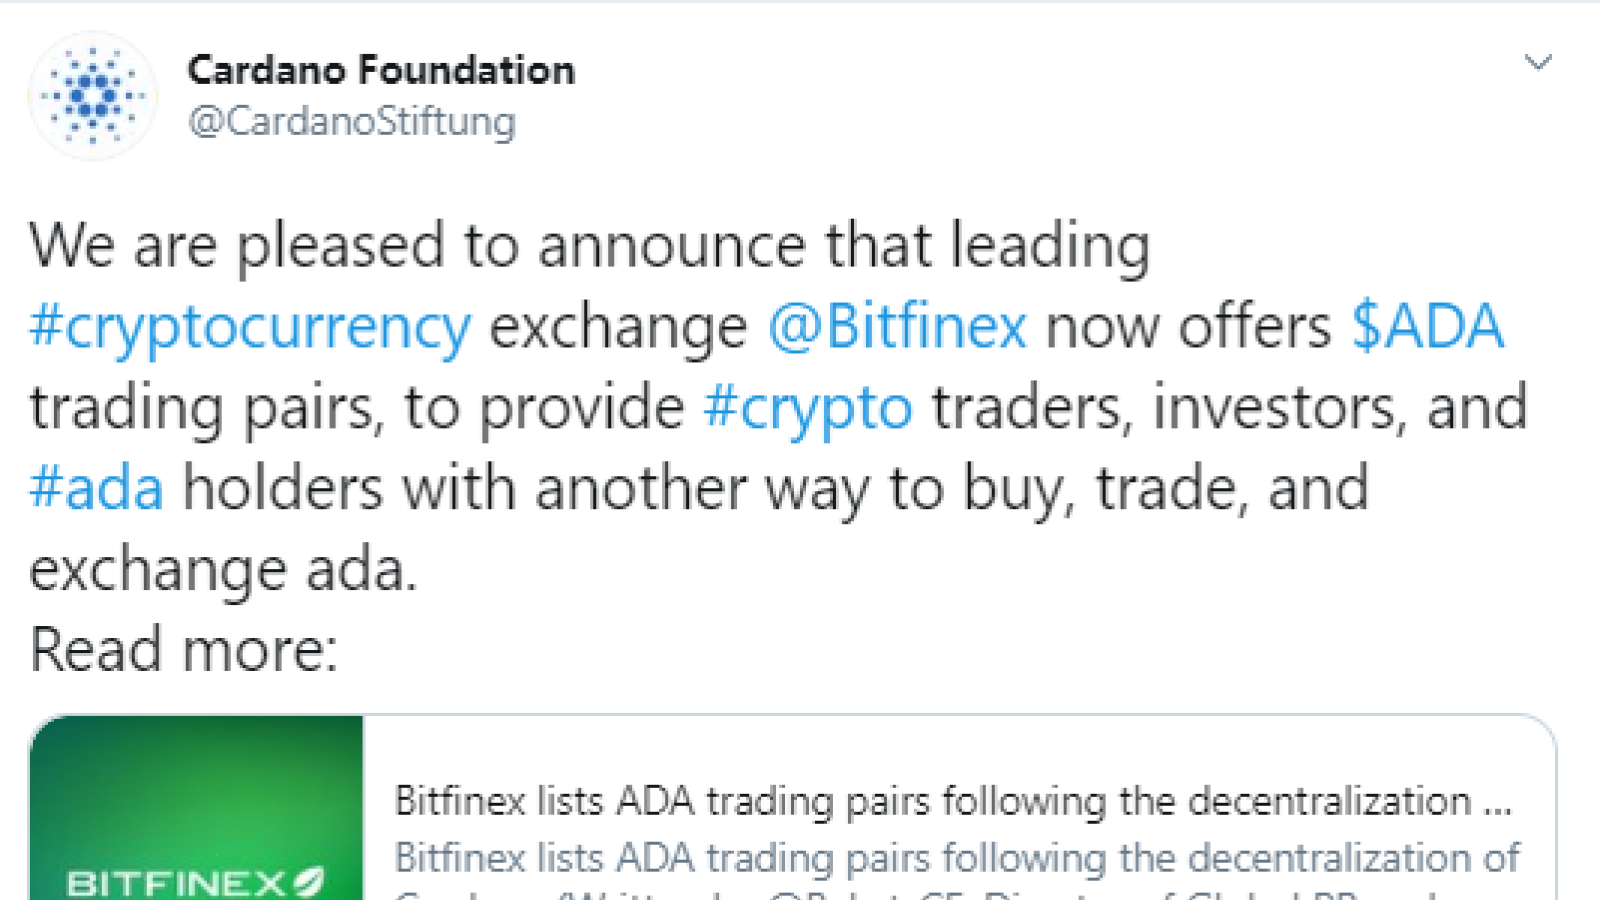Open the Cardano Foundation display name

tap(381, 70)
